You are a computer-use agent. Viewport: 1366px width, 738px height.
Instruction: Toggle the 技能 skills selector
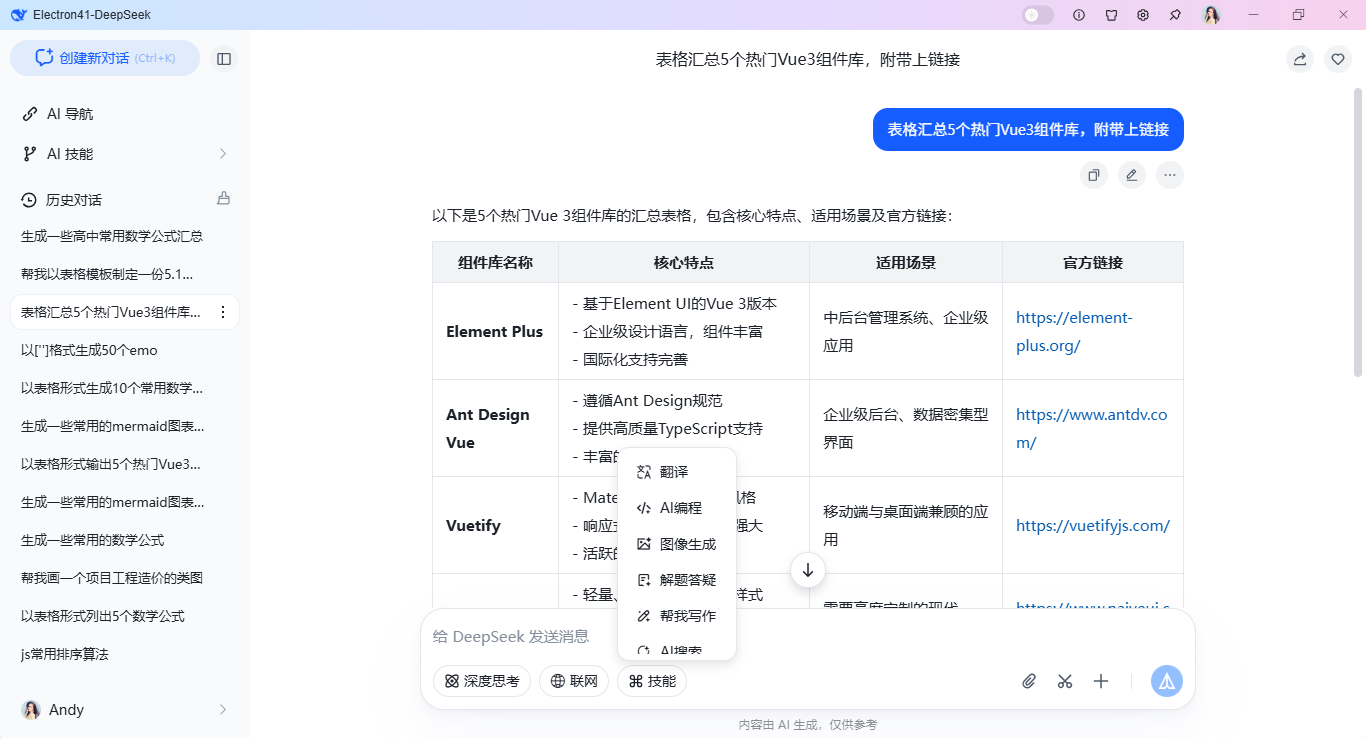tap(651, 681)
